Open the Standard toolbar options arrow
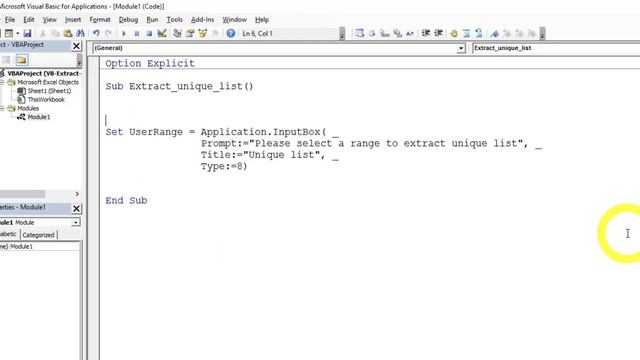This screenshot has width=640, height=360. (x=342, y=33)
